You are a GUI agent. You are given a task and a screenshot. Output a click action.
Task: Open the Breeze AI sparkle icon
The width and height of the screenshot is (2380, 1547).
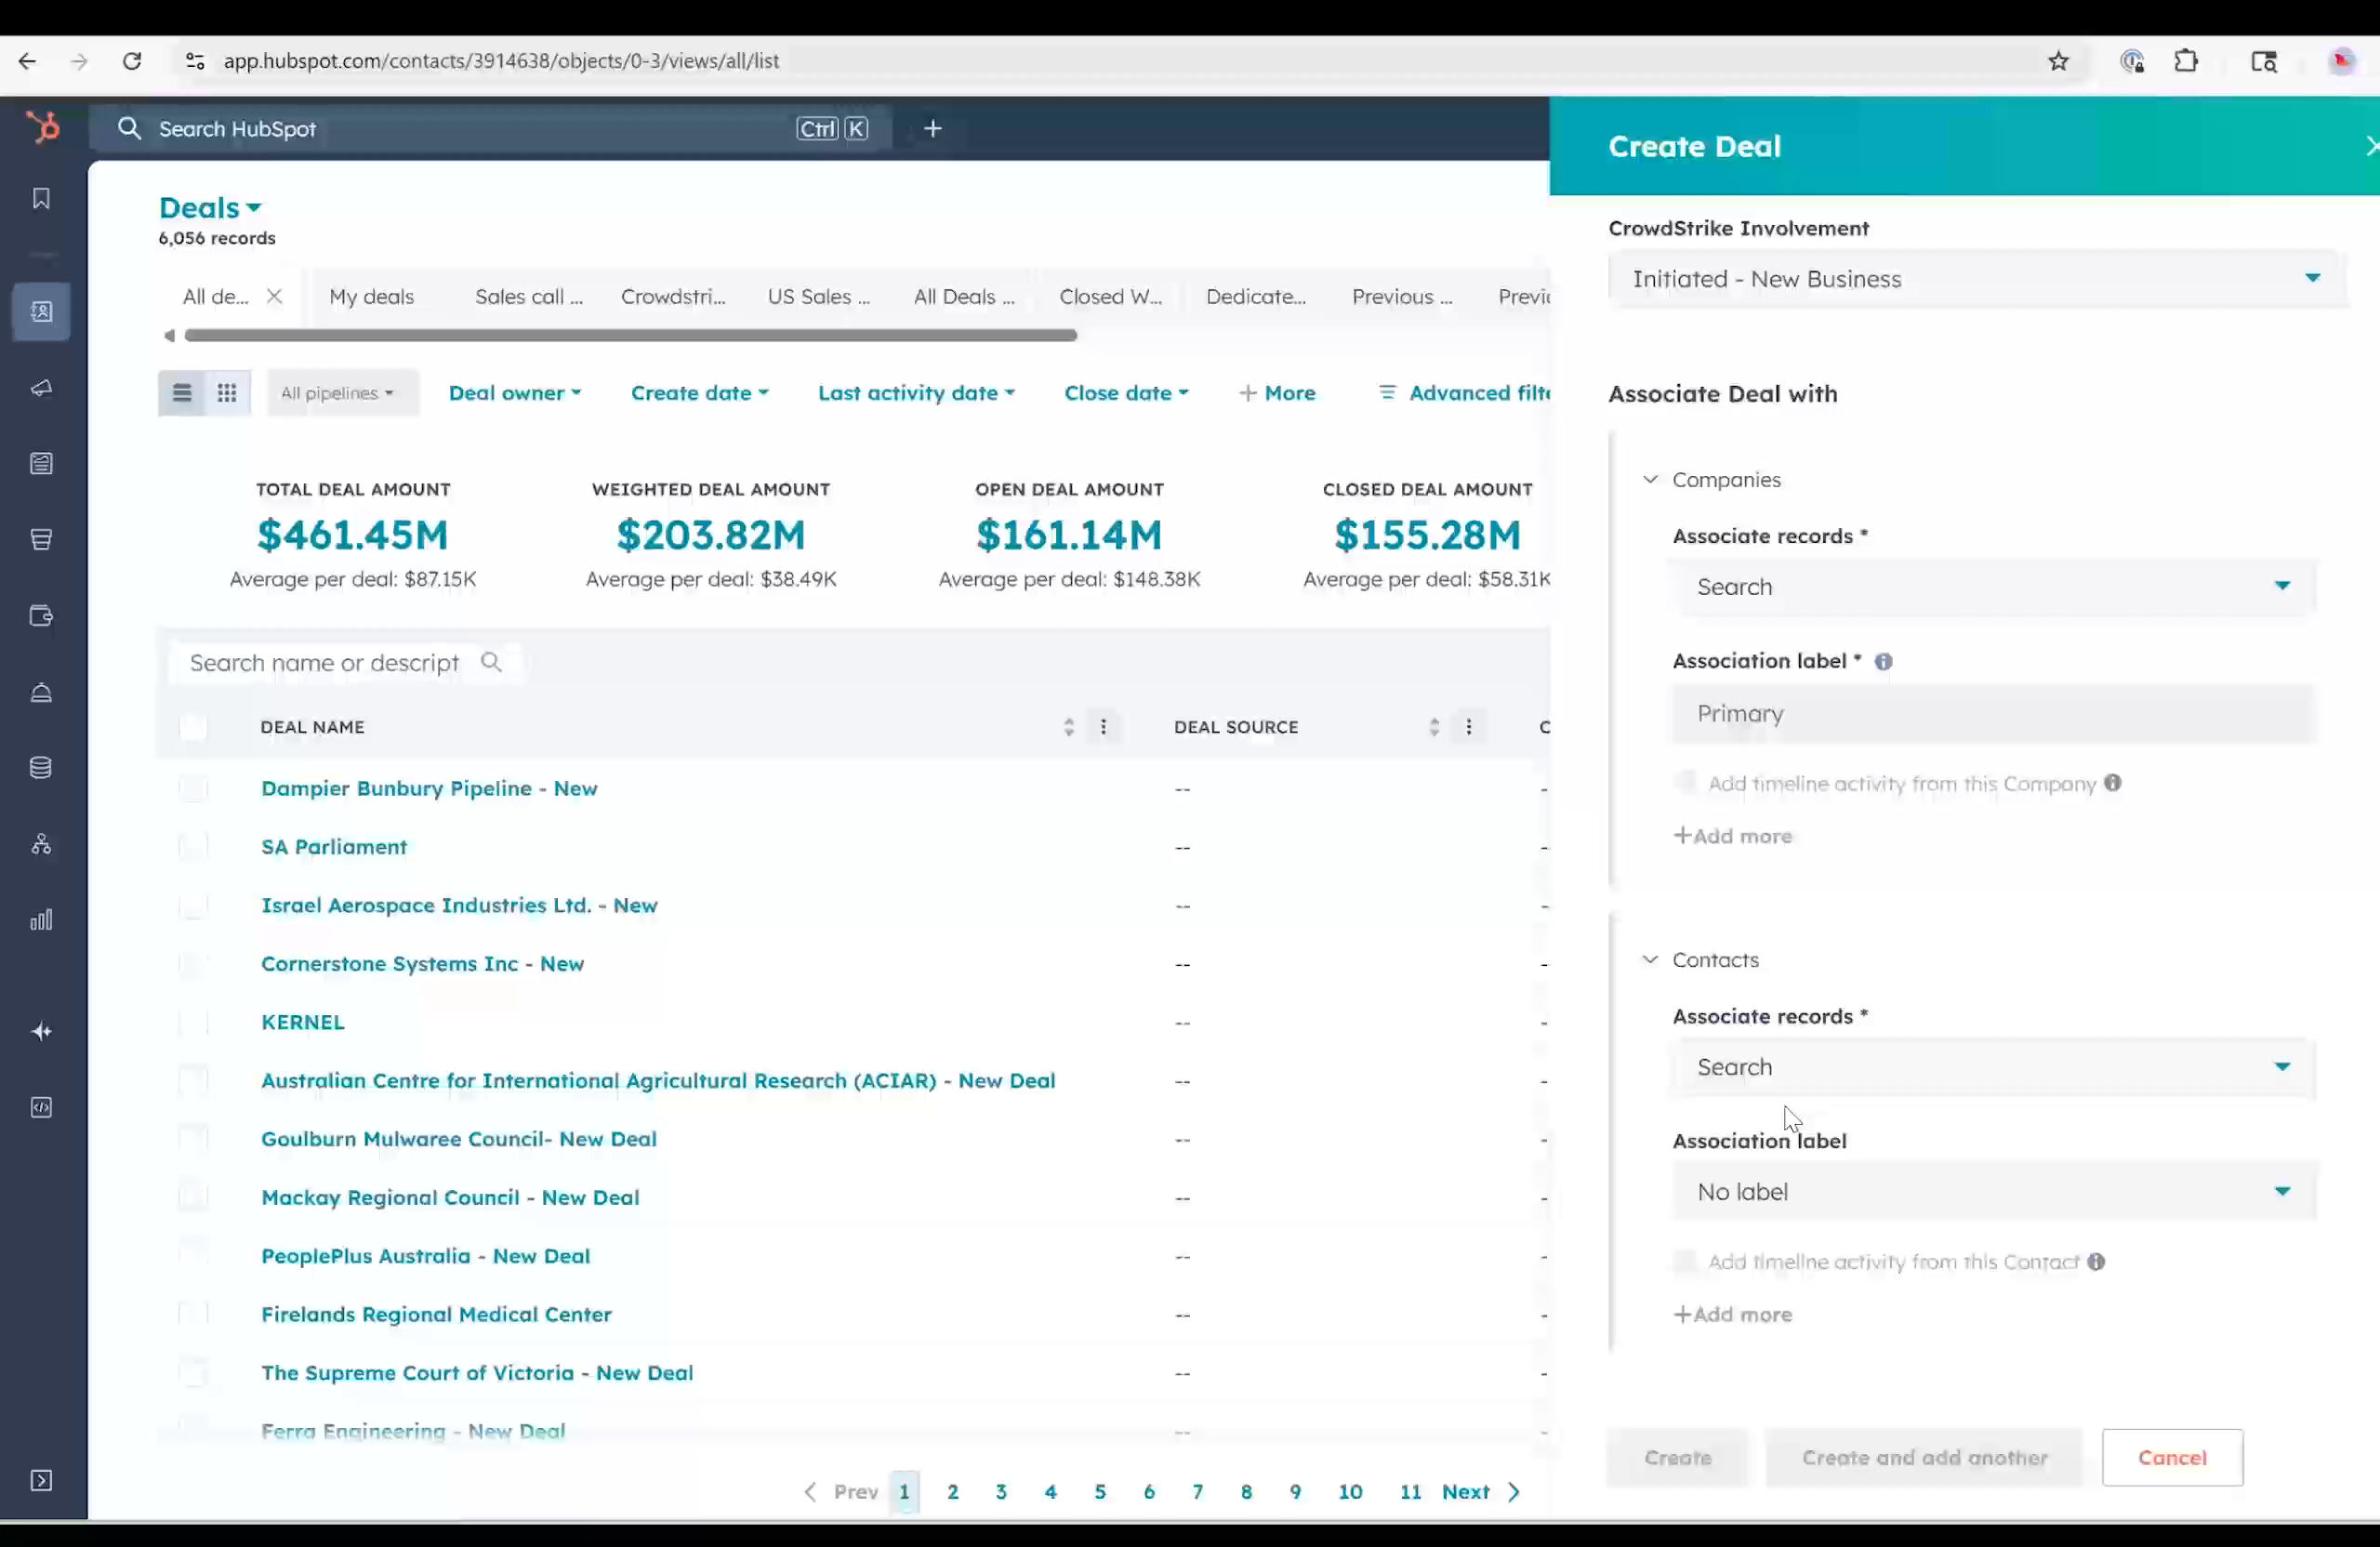point(41,1031)
